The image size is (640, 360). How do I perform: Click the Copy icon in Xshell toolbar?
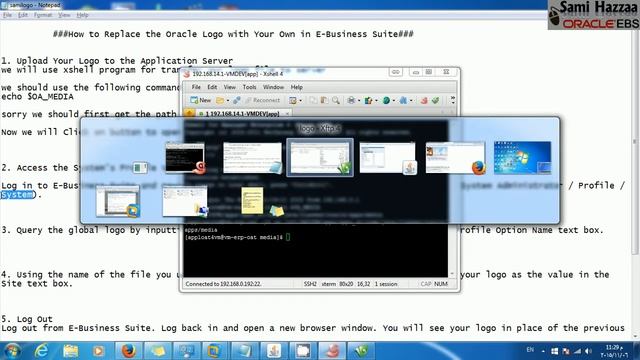(x=313, y=100)
